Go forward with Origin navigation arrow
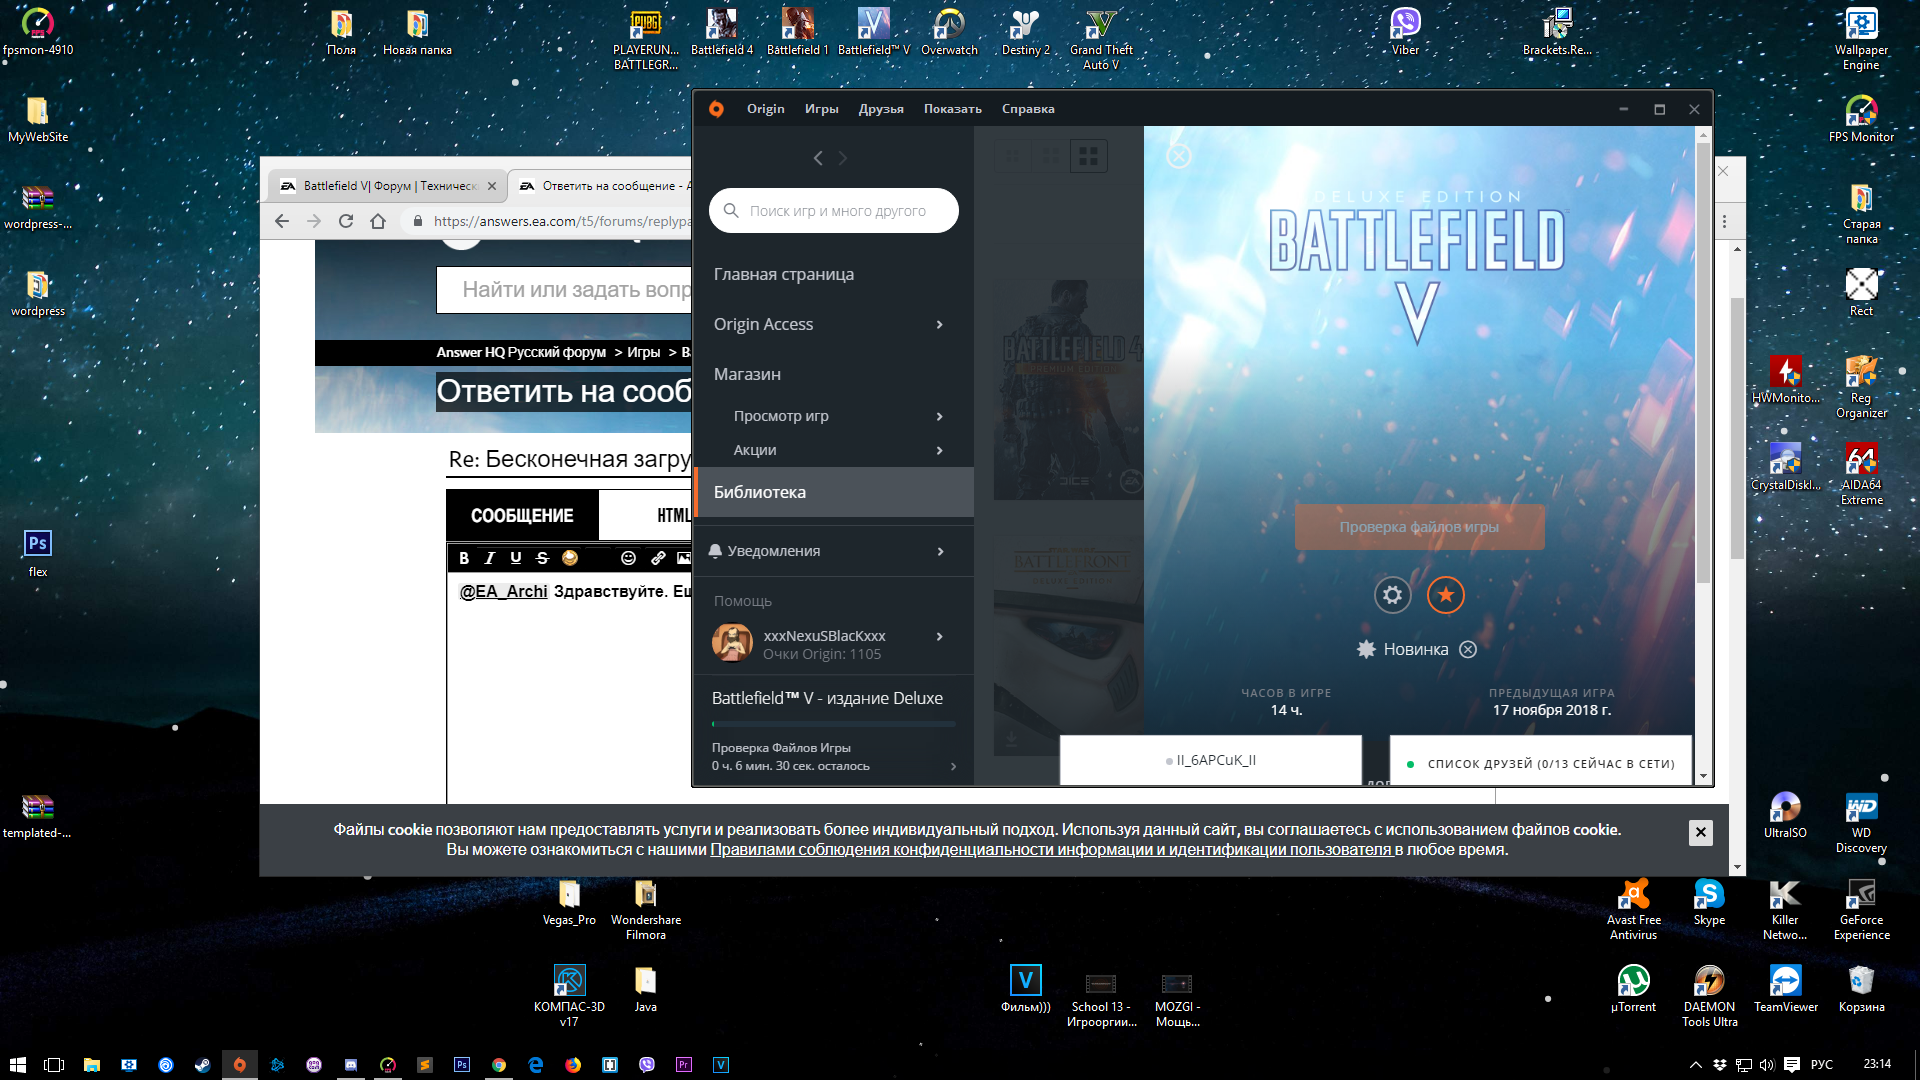This screenshot has height=1080, width=1920. tap(843, 158)
